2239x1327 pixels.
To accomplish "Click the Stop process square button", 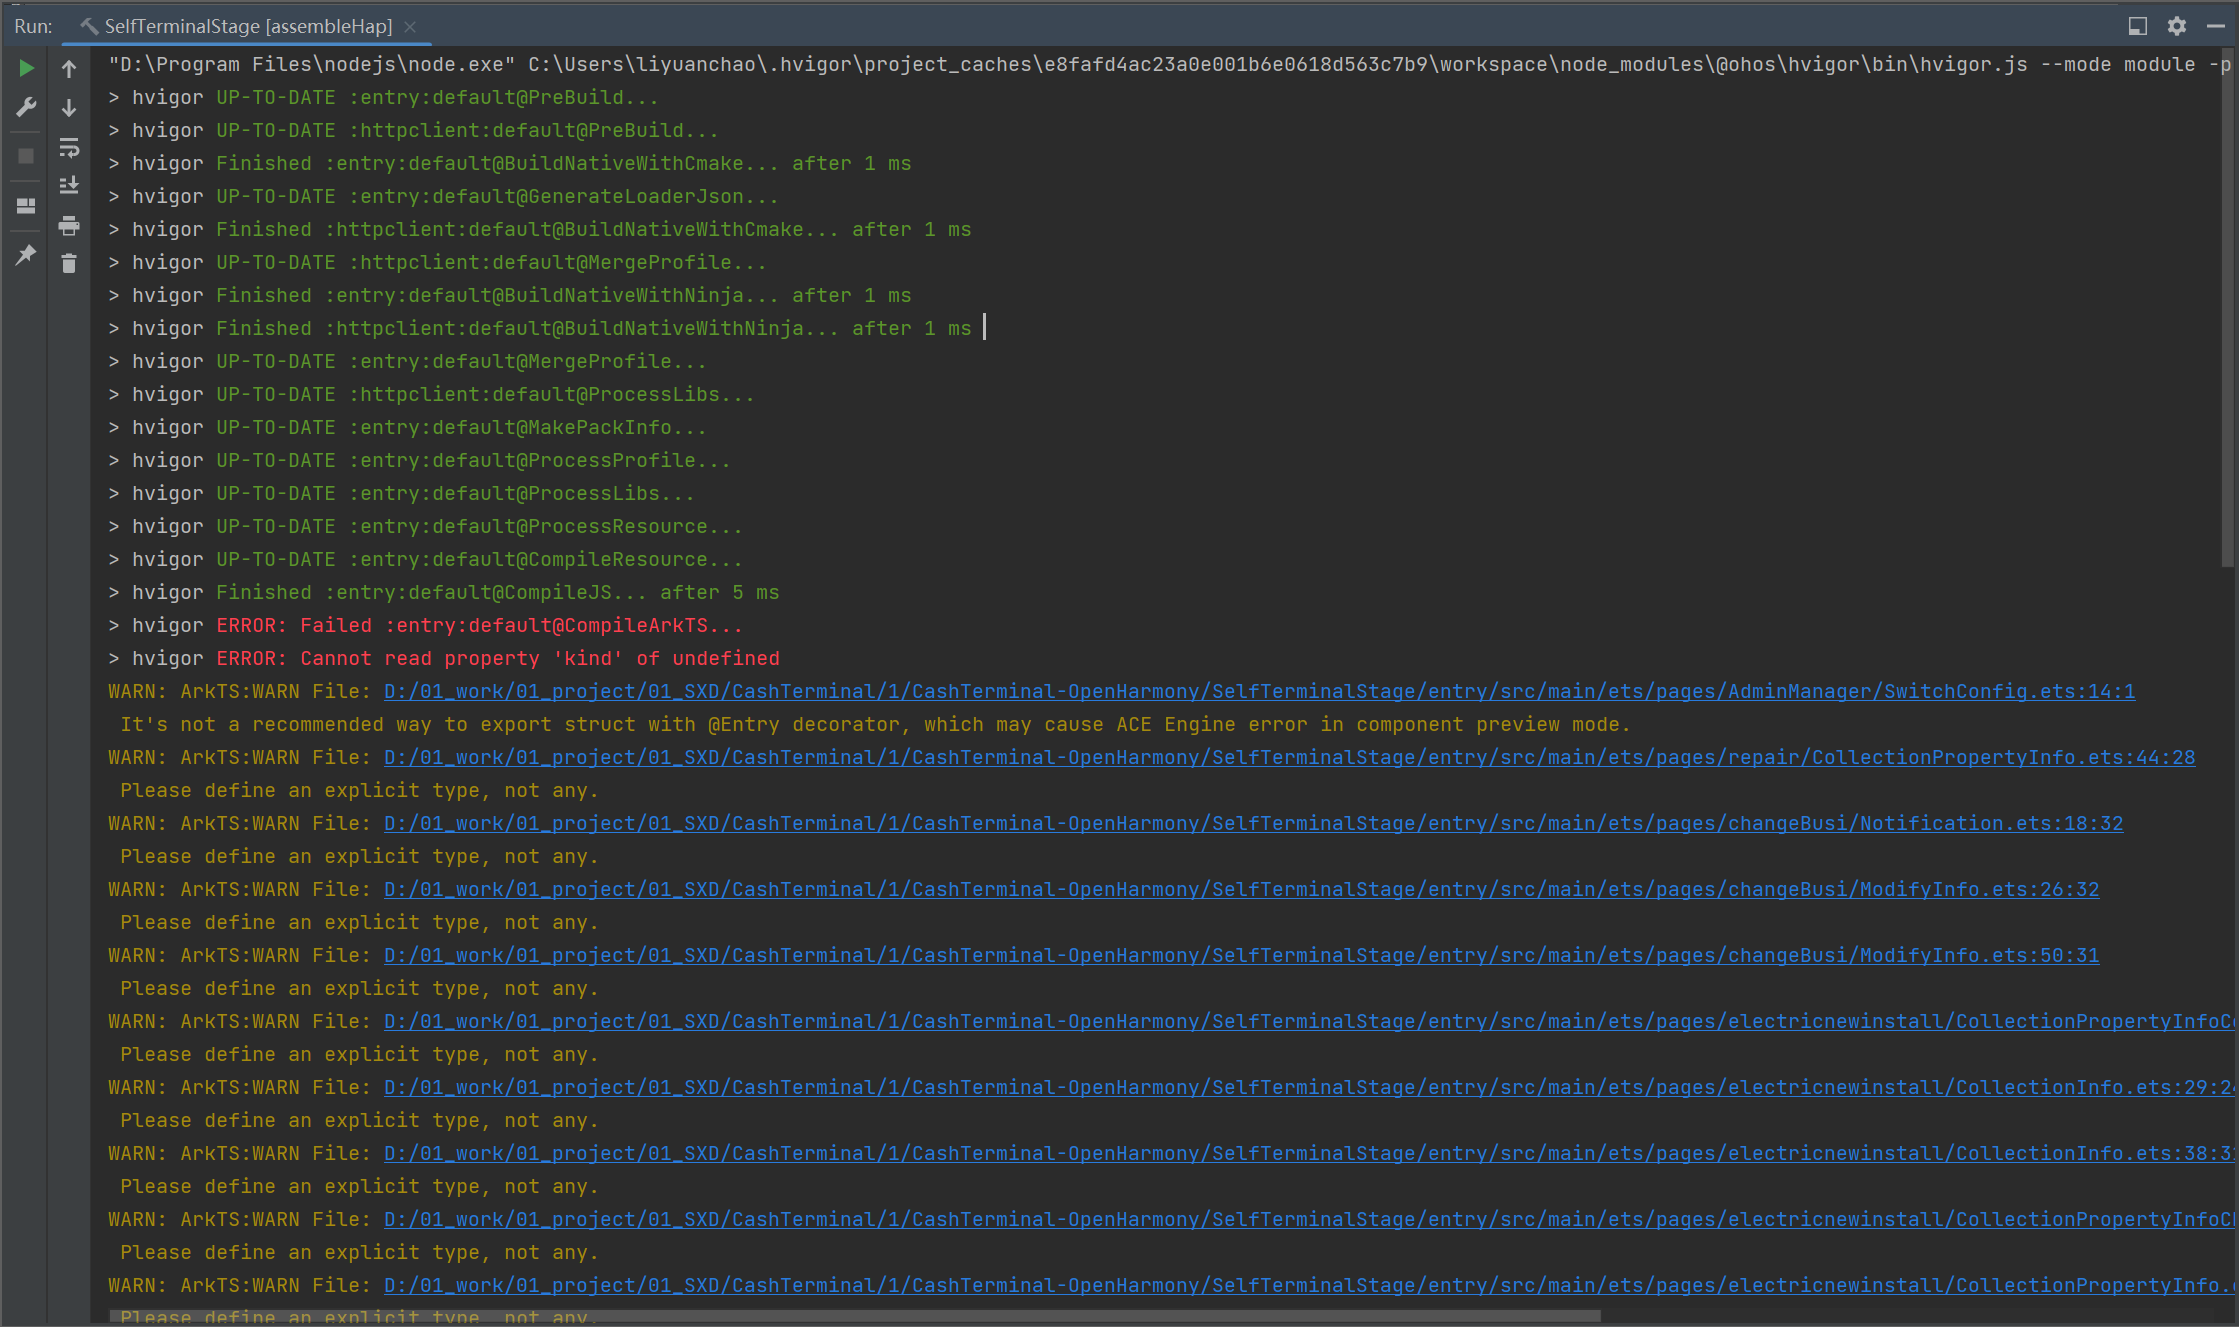I will point(26,156).
